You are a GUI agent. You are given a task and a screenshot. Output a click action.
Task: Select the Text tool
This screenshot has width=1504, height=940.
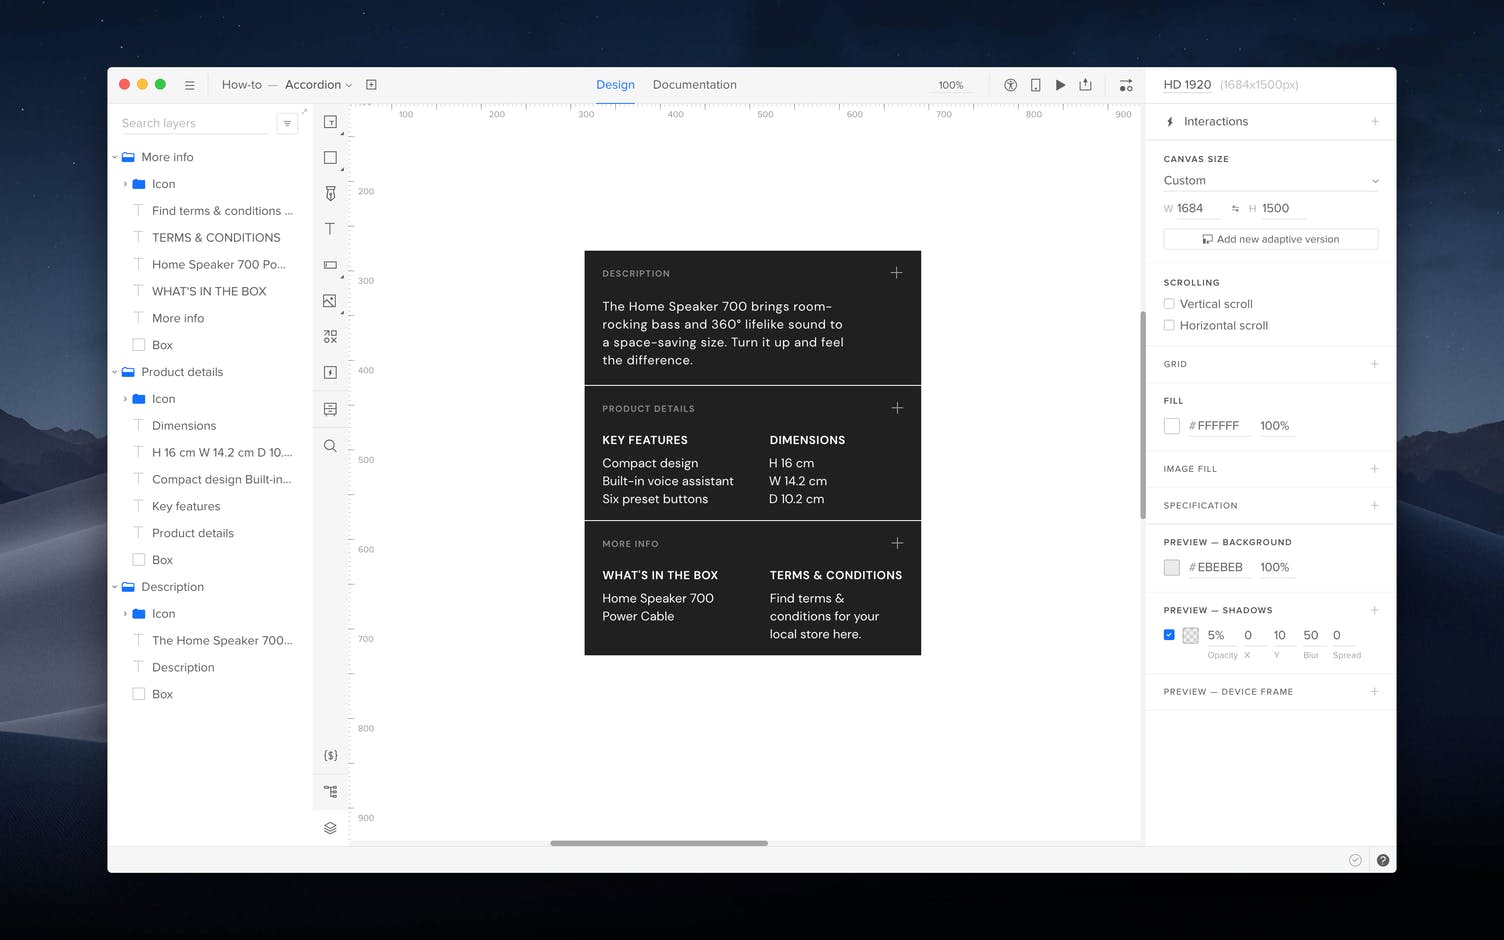point(331,228)
